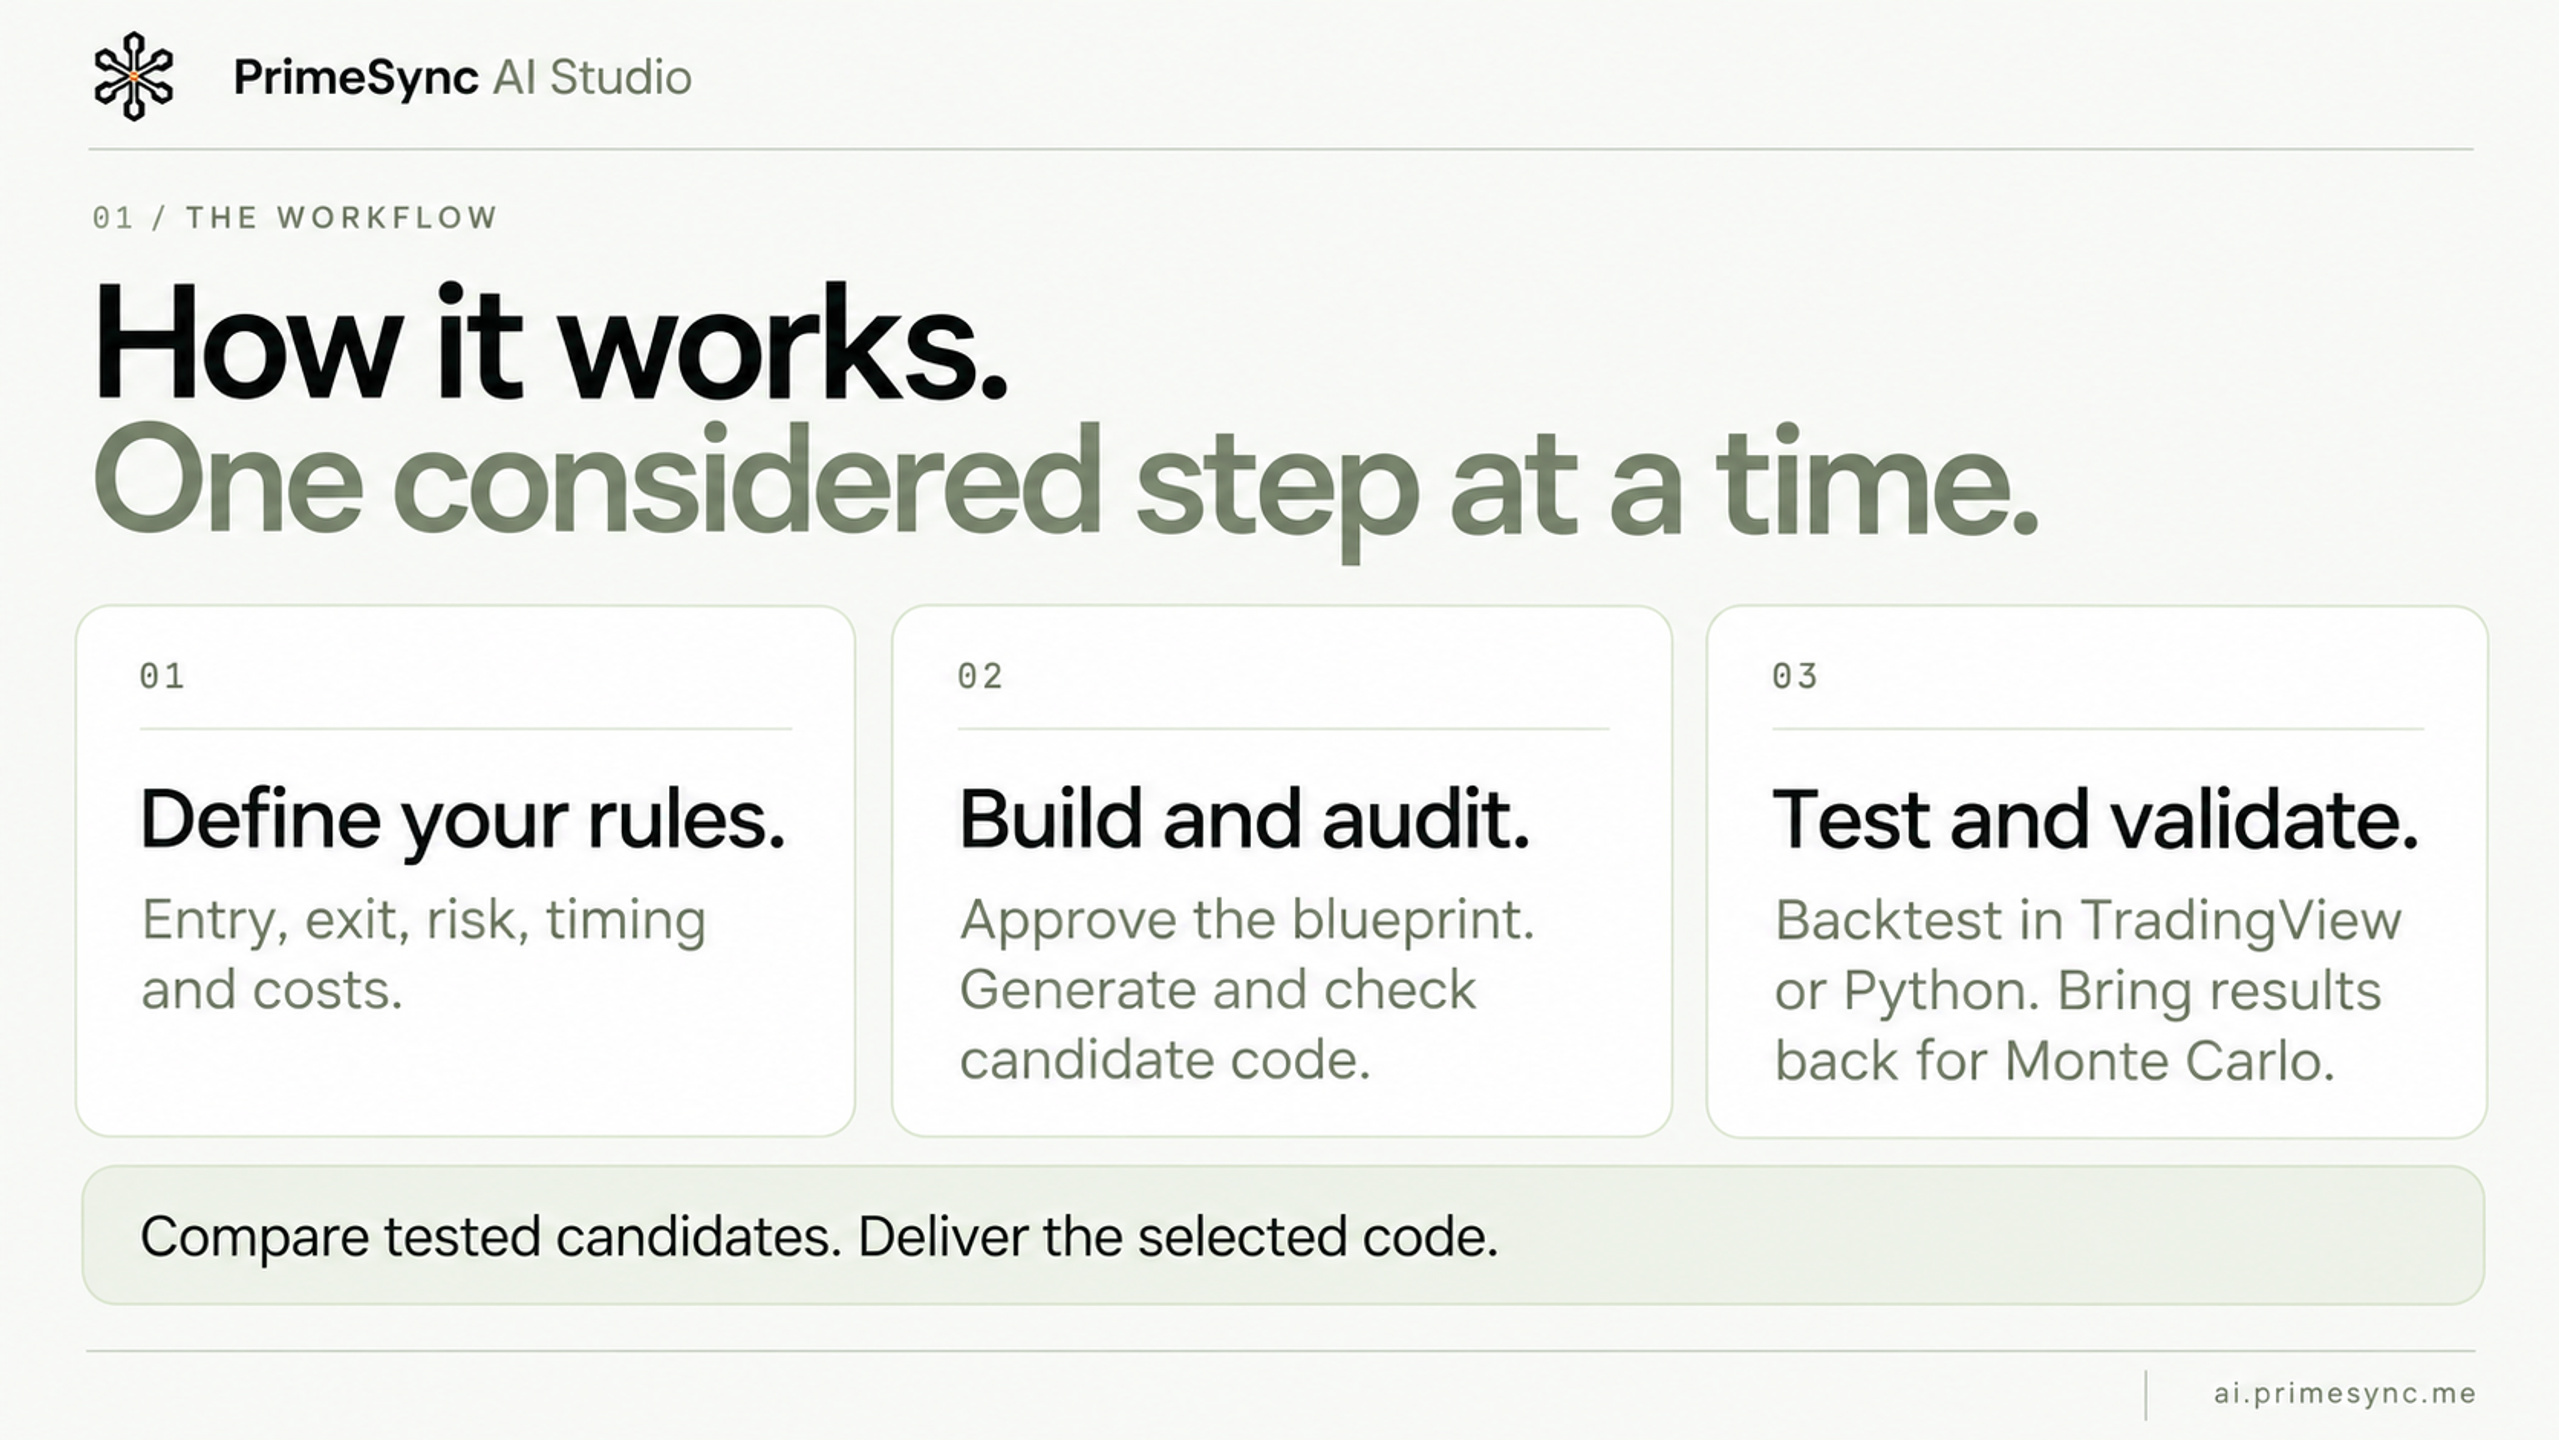Click the step number 01 in first card
The image size is (2559, 1440).
(162, 676)
